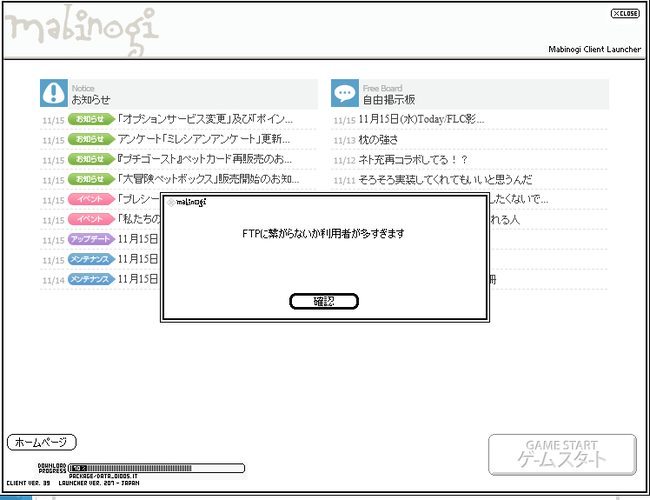The image size is (650, 500).
Task: Click the dialog message FTPに繋がらないか利用者が多すぎます
Action: tap(323, 233)
